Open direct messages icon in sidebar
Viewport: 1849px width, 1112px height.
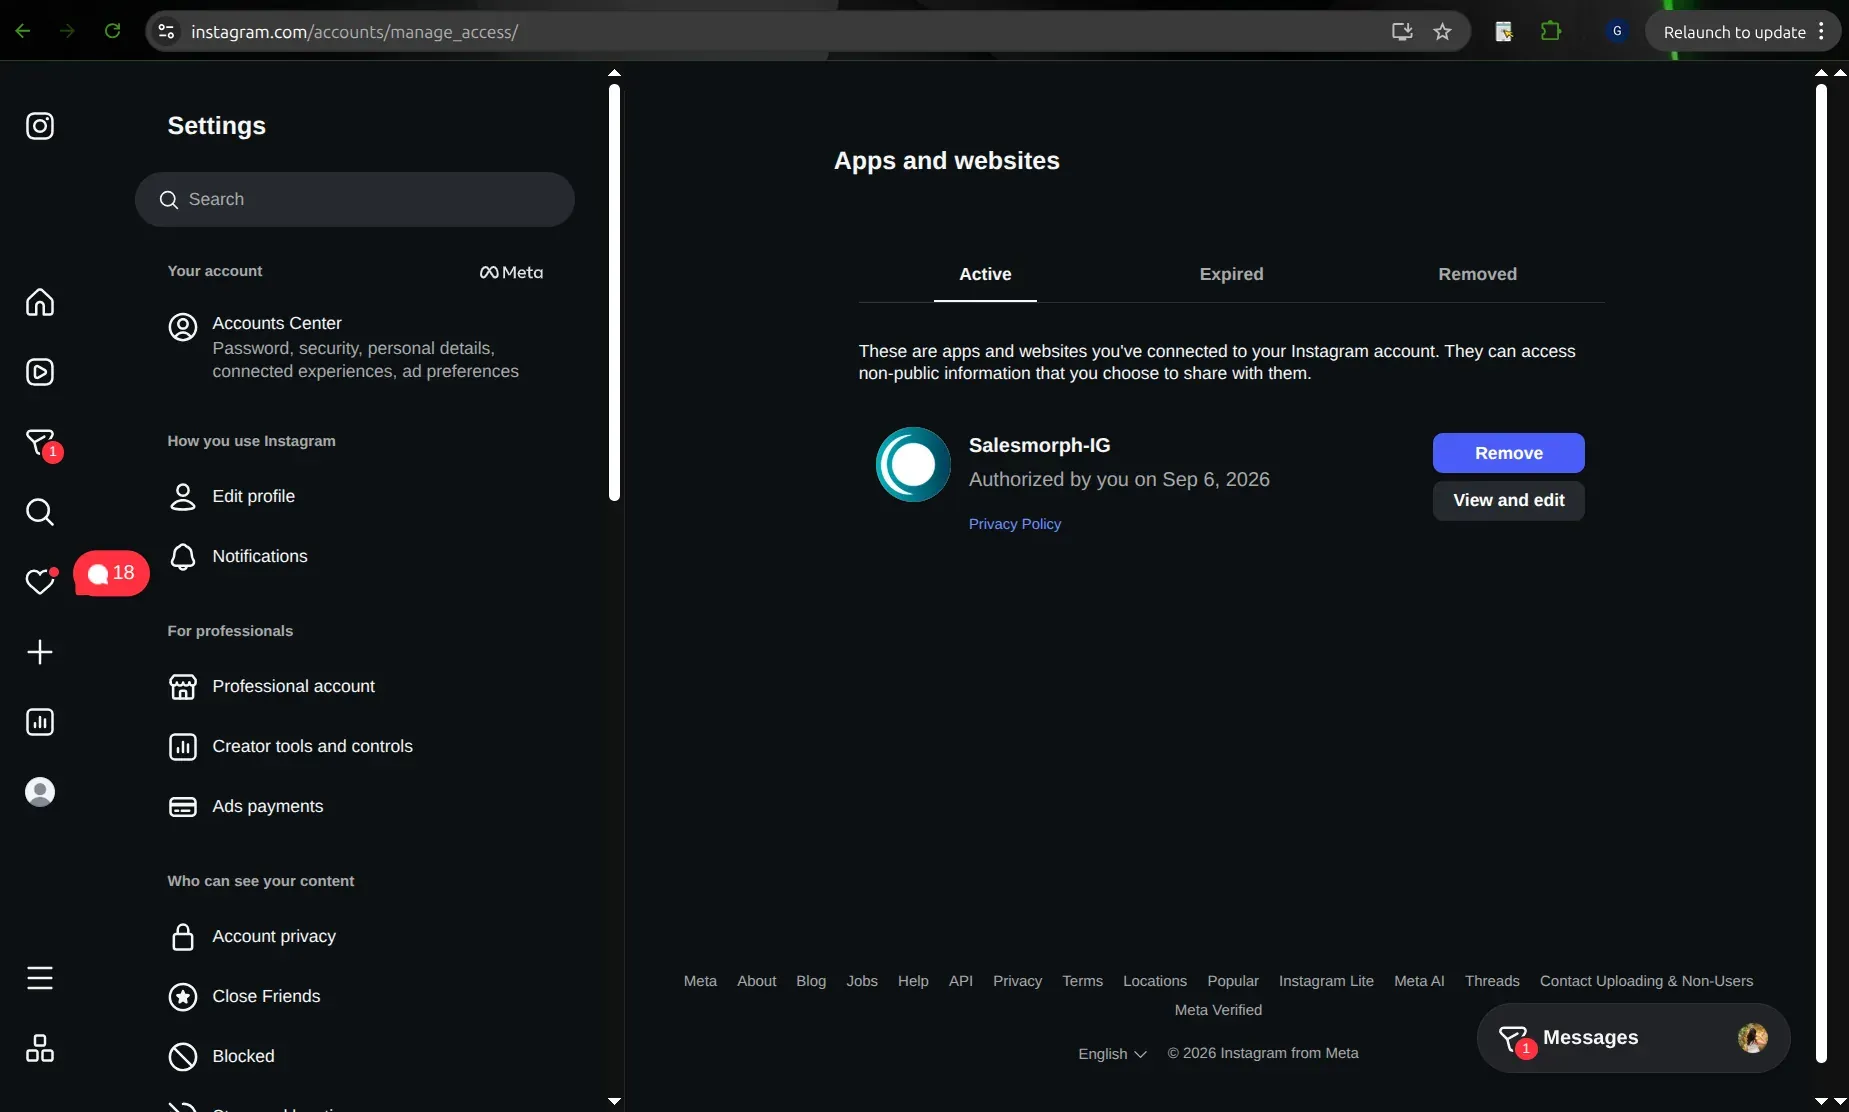pos(40,442)
